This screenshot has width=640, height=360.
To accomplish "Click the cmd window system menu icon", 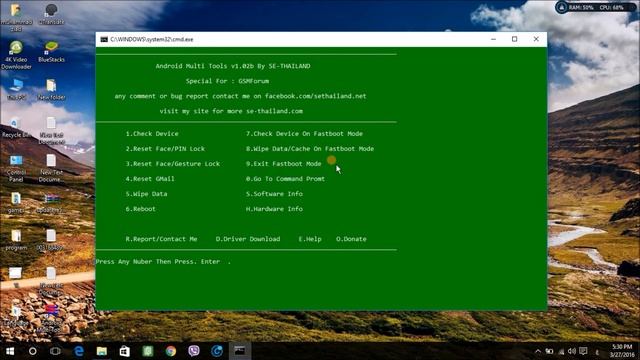I will click(x=104, y=40).
